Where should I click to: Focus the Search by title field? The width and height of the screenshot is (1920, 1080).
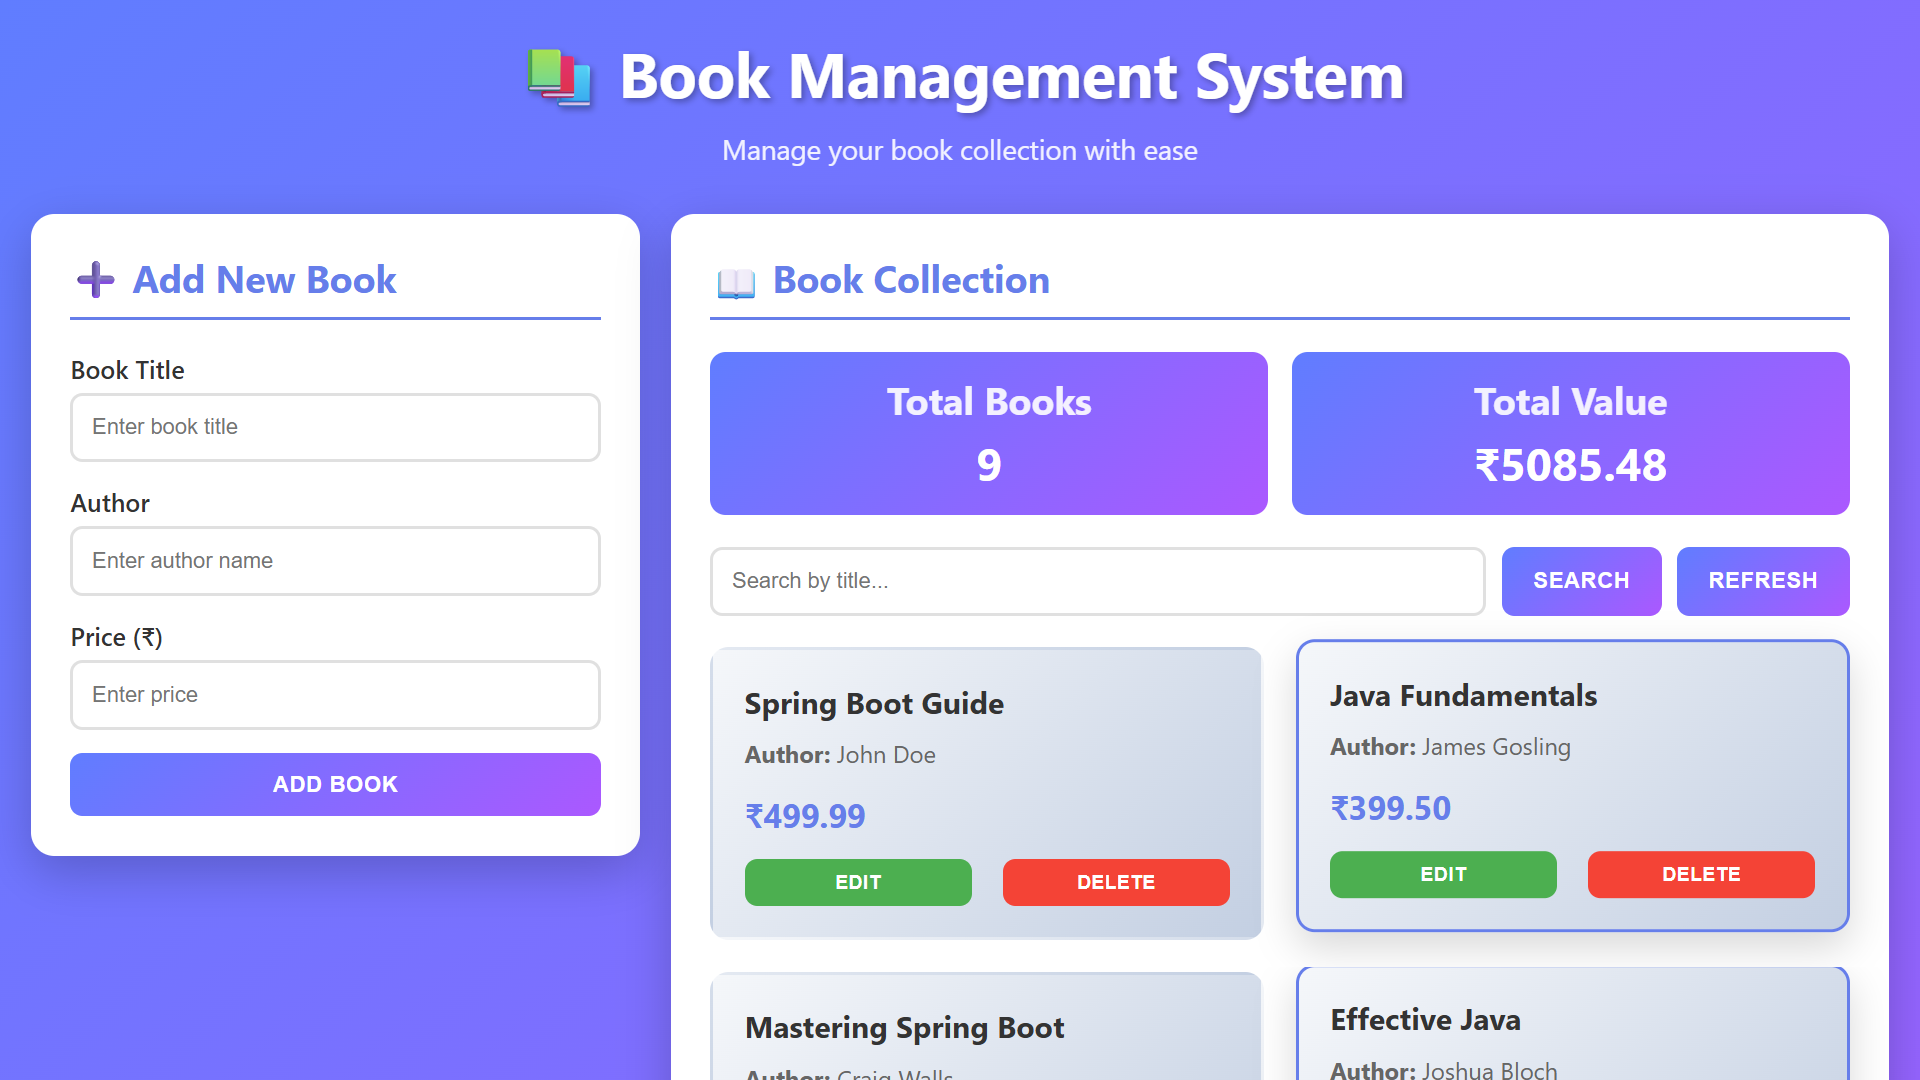(x=1097, y=581)
